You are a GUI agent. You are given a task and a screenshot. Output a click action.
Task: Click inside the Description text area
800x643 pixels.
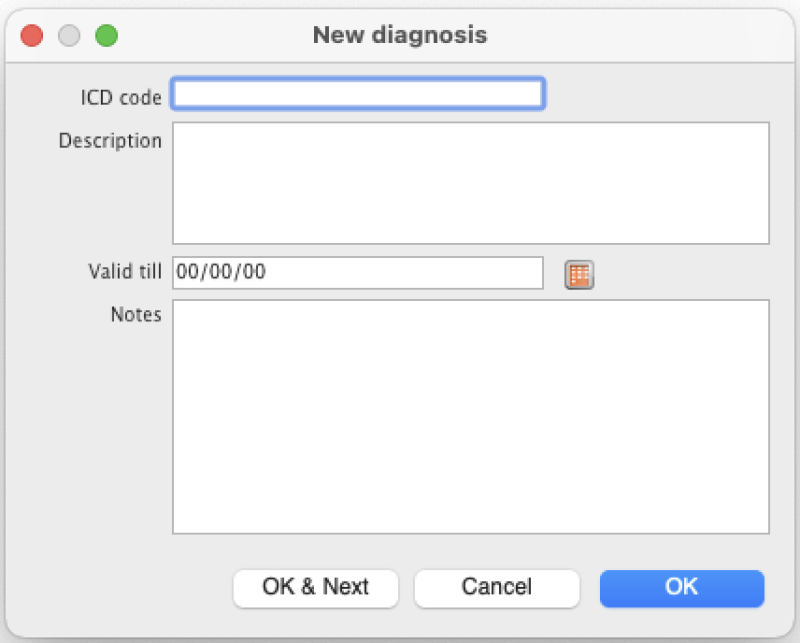pos(470,183)
